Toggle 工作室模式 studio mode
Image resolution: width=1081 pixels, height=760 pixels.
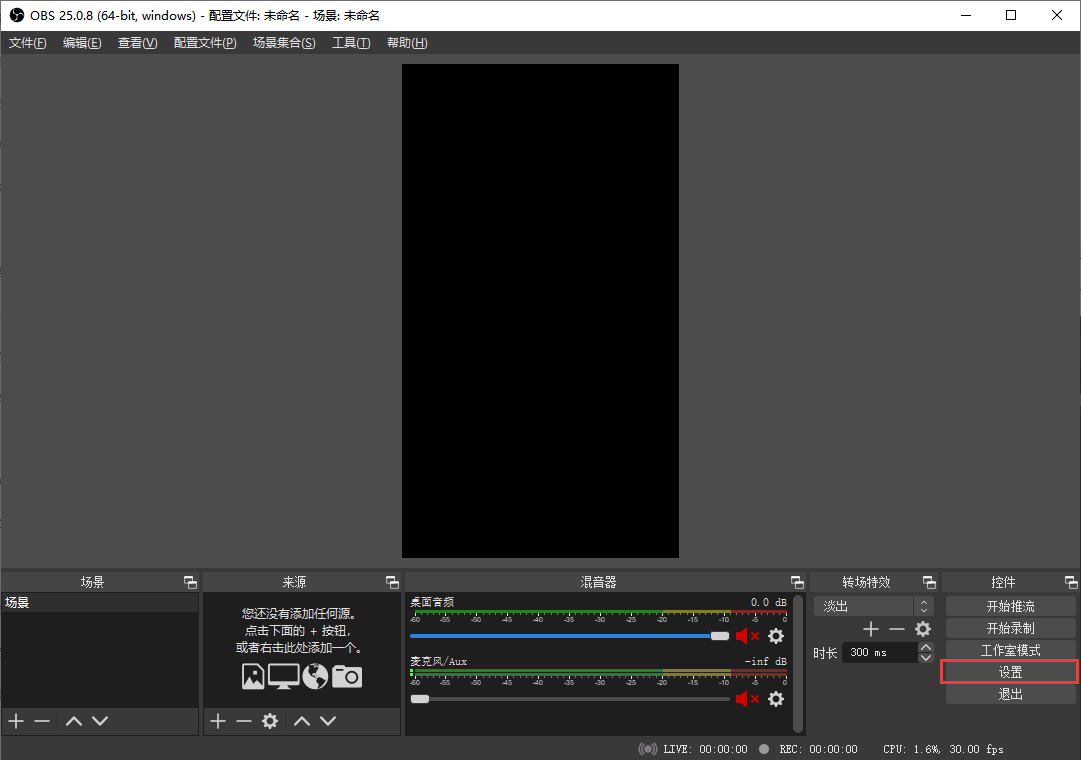coord(1010,650)
